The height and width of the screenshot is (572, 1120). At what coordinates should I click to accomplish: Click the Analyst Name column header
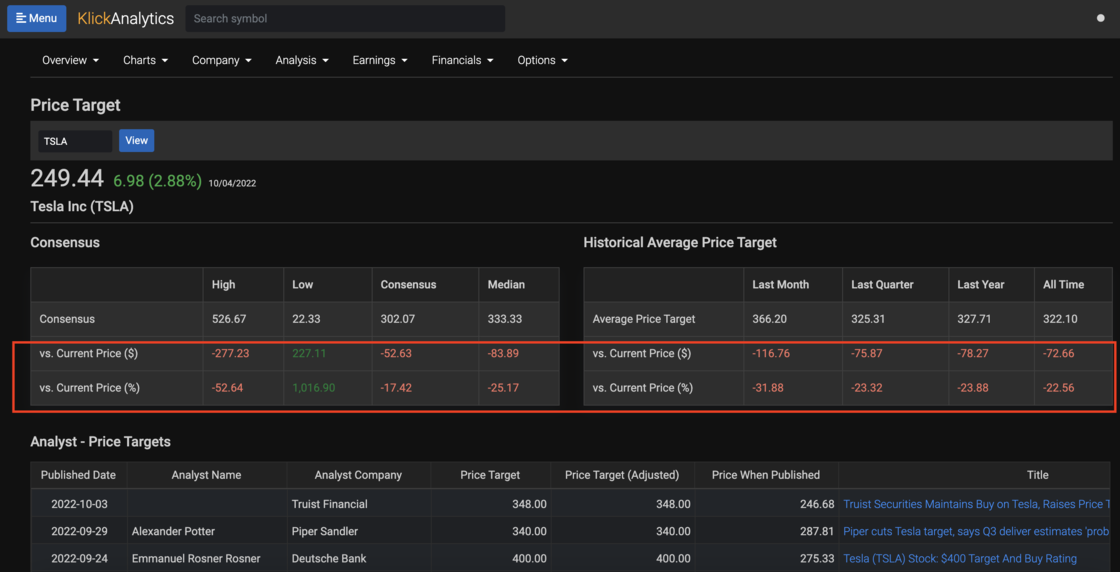(x=206, y=475)
